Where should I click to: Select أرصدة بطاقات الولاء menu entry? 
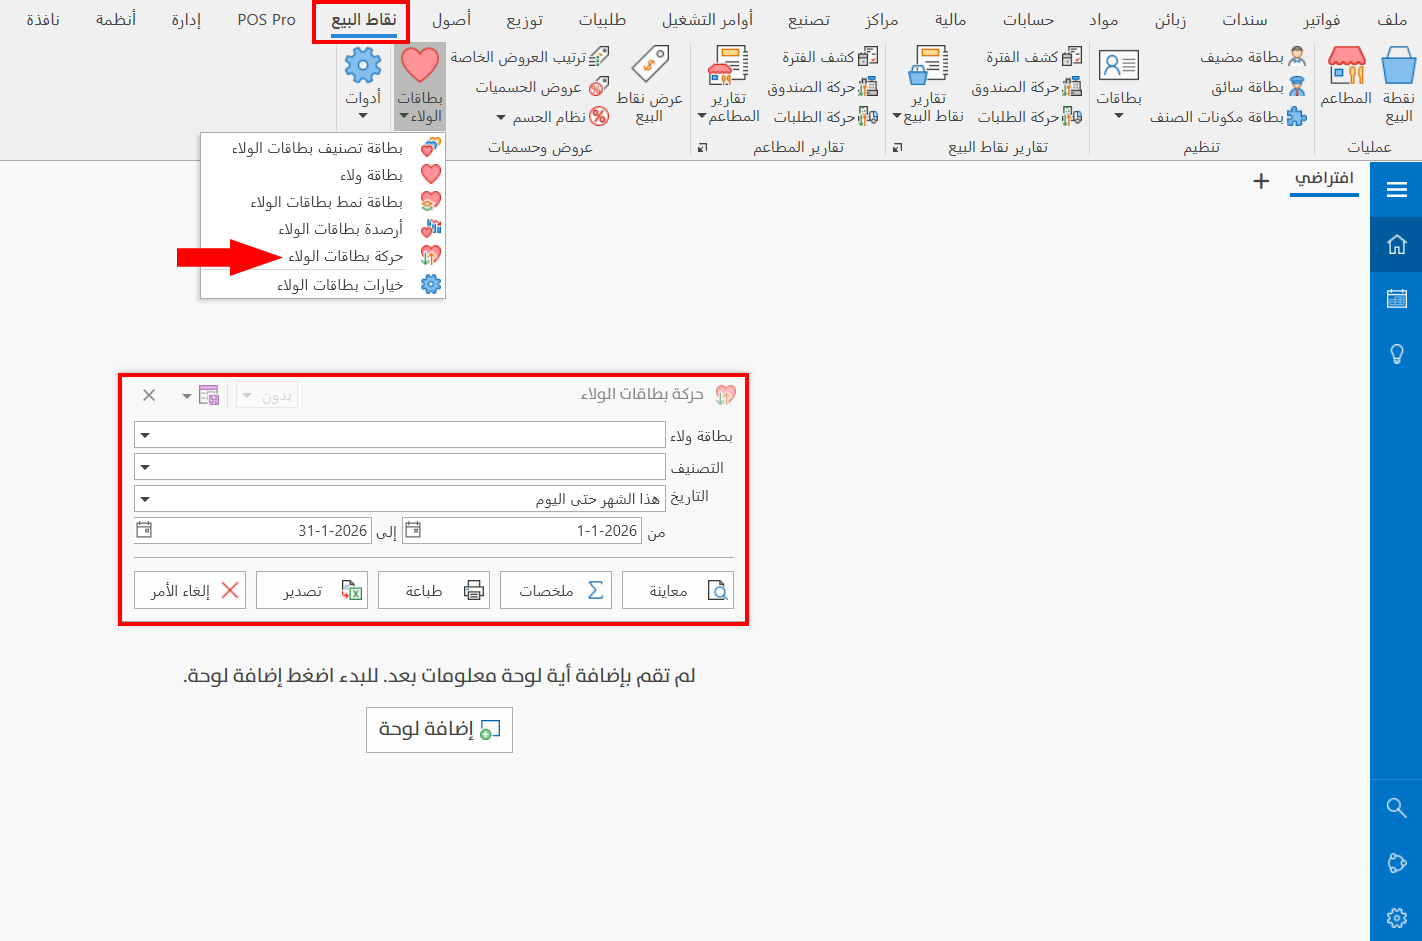(x=323, y=229)
